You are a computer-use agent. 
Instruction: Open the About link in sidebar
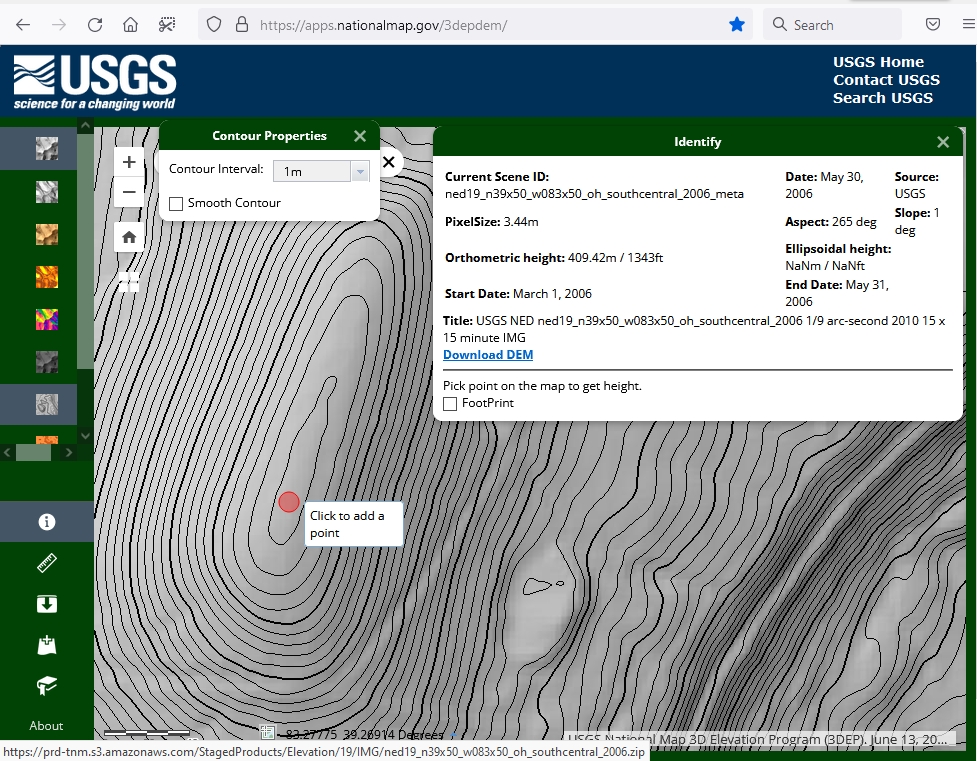[46, 725]
